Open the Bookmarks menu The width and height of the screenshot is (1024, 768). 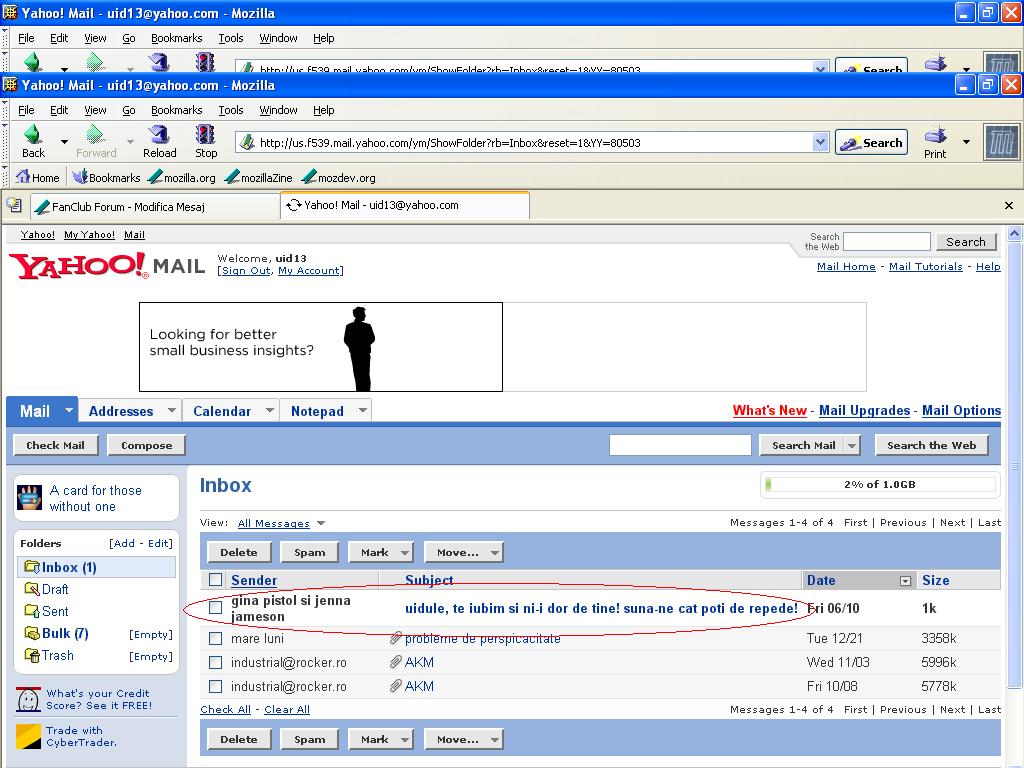176,110
